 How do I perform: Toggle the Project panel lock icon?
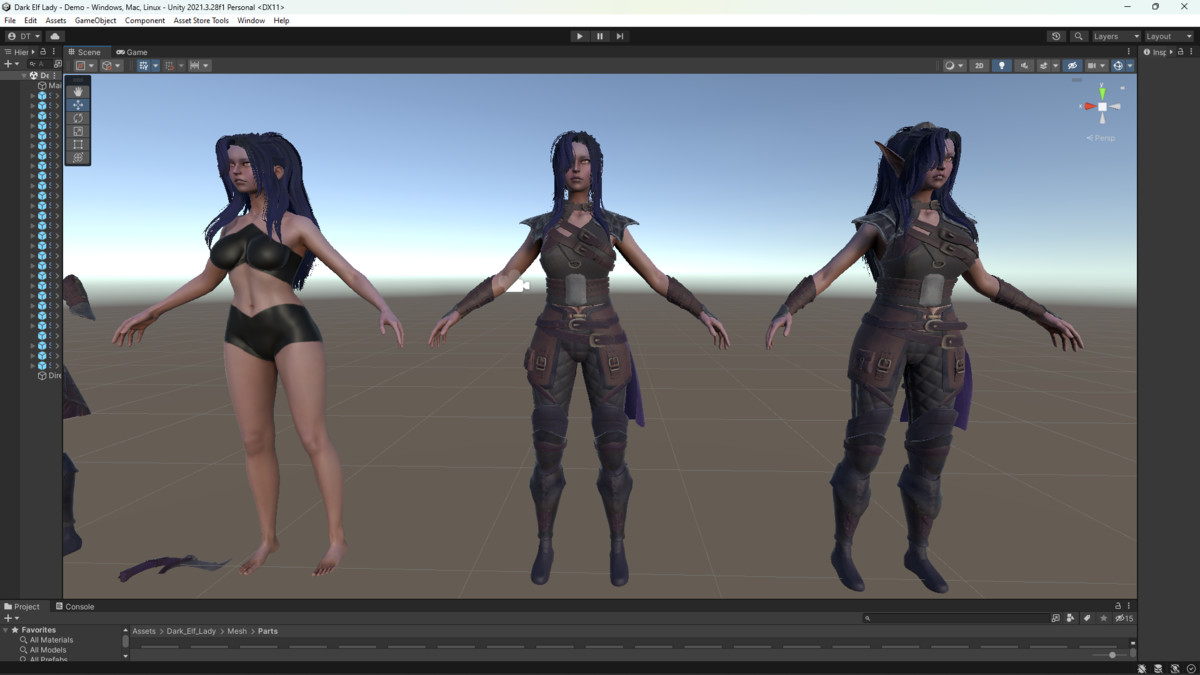click(1118, 606)
